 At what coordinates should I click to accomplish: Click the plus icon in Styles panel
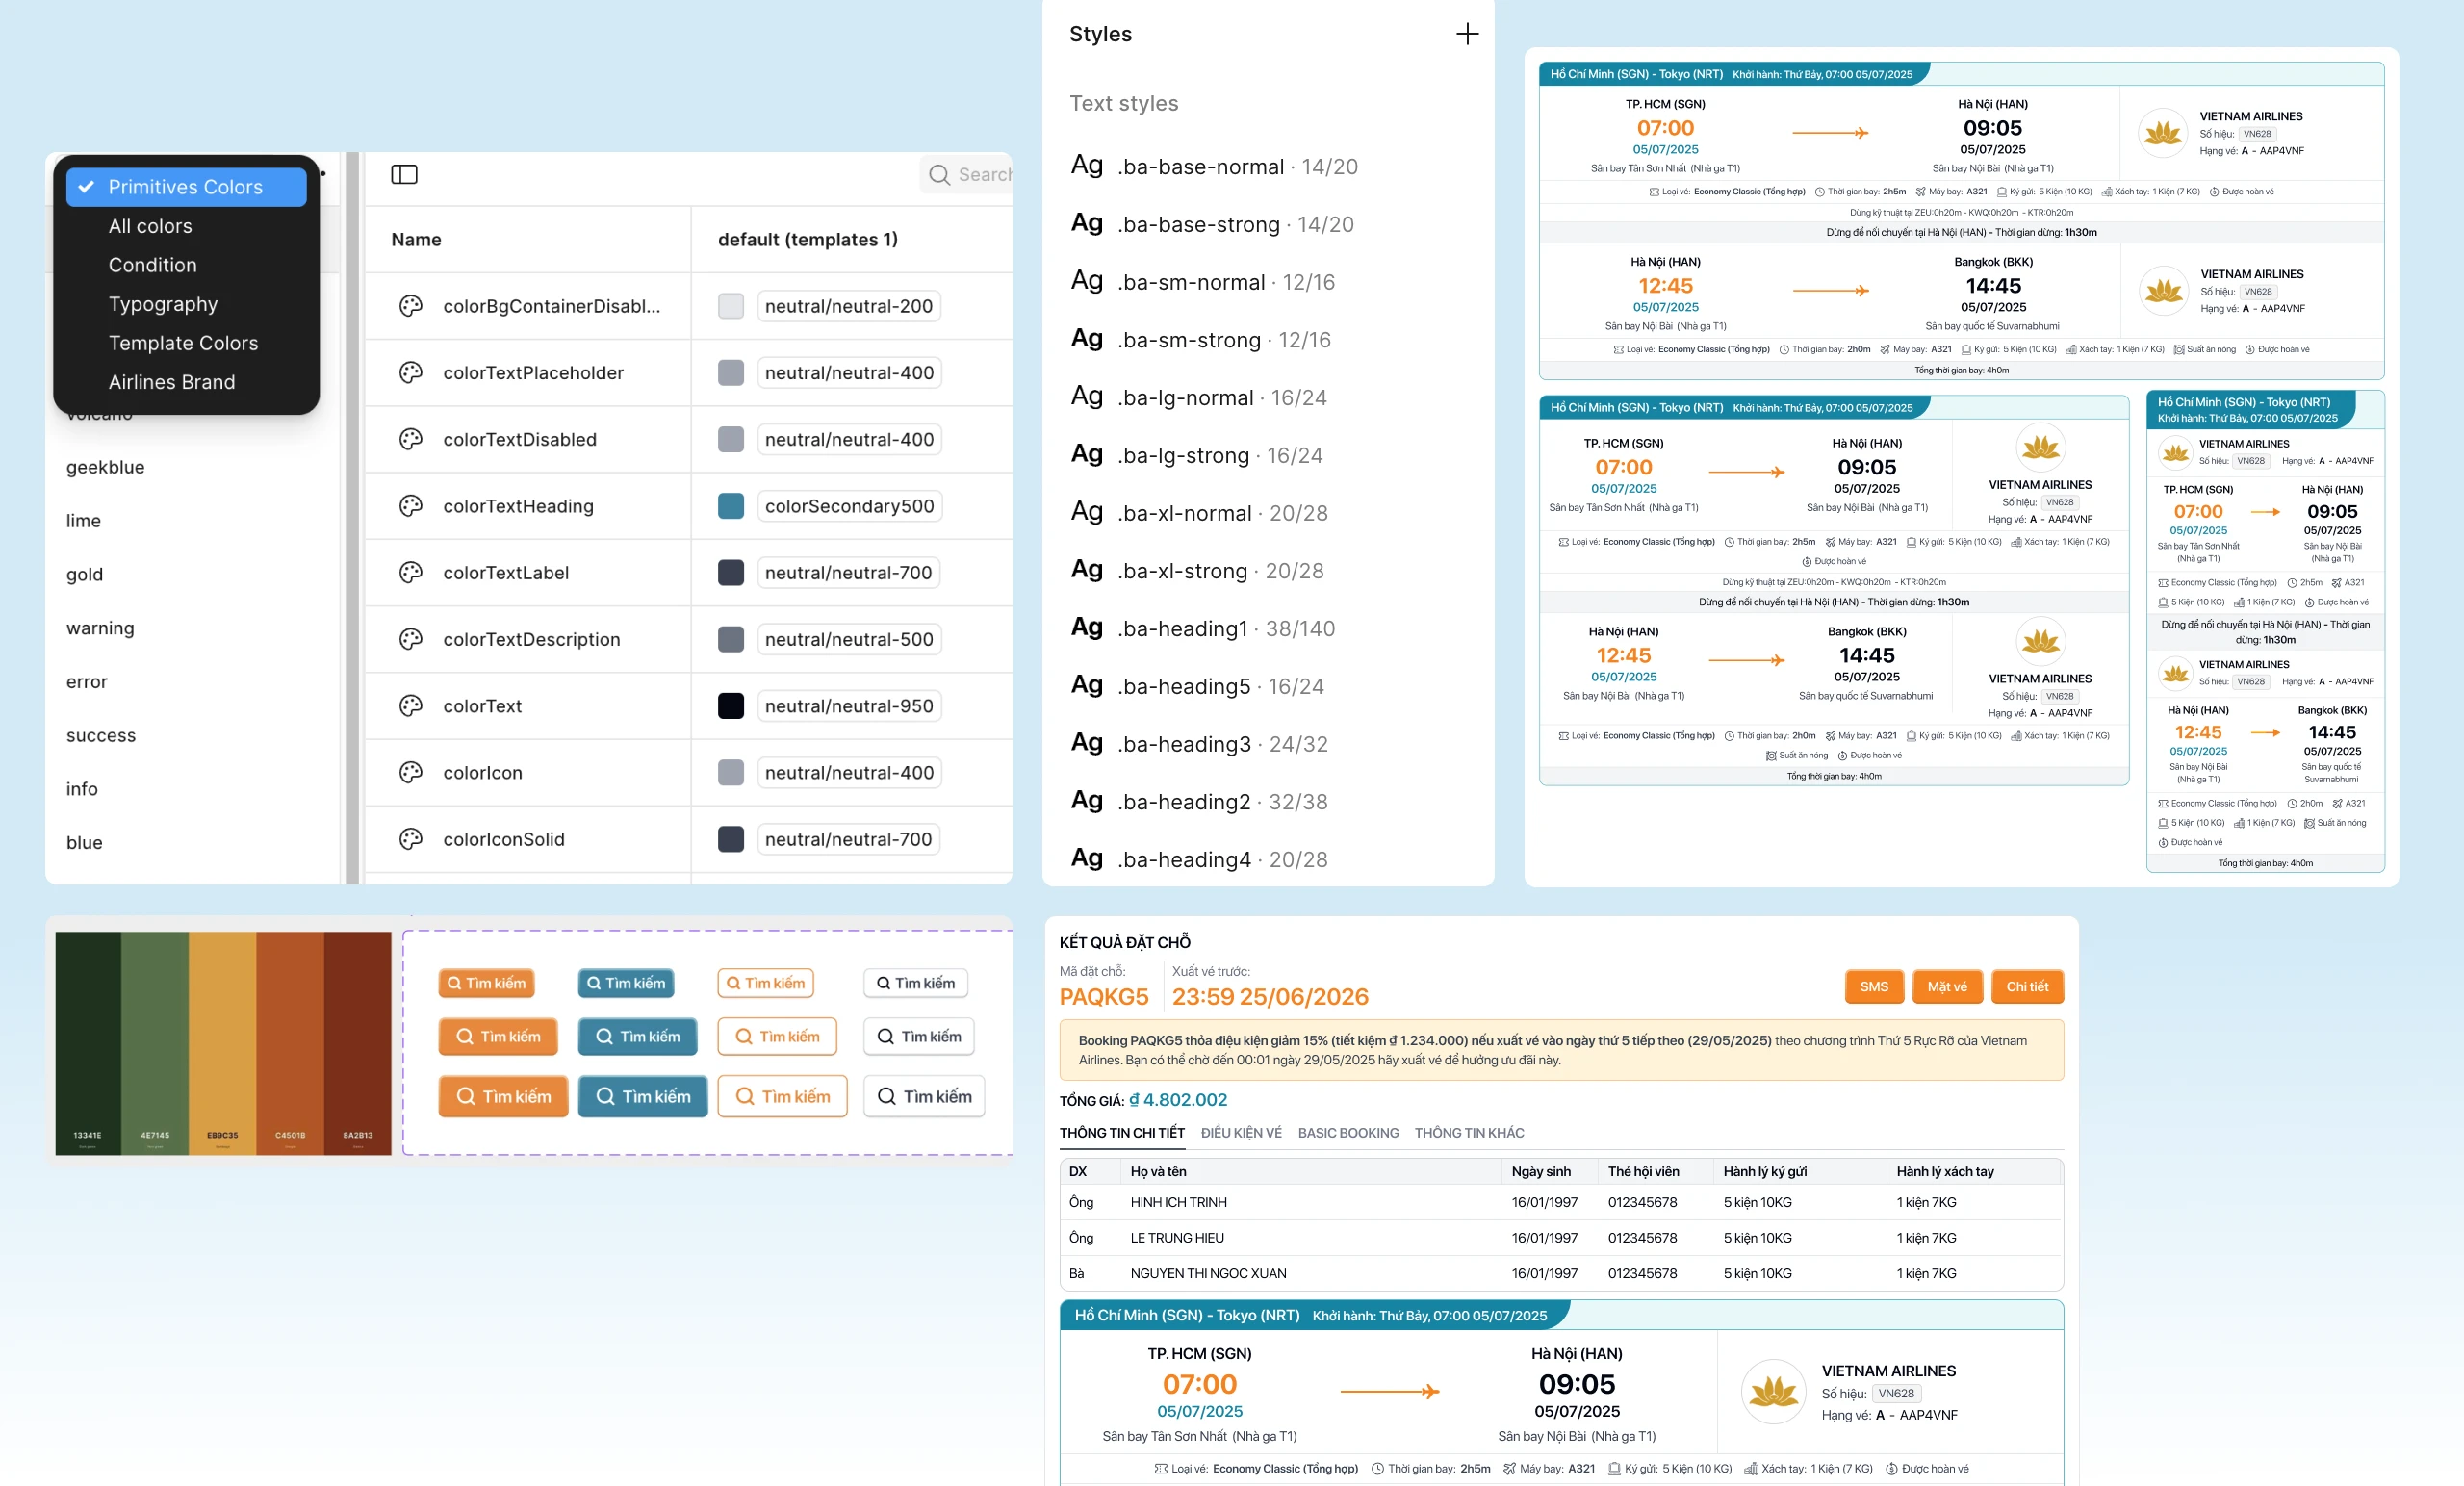pos(1466,34)
